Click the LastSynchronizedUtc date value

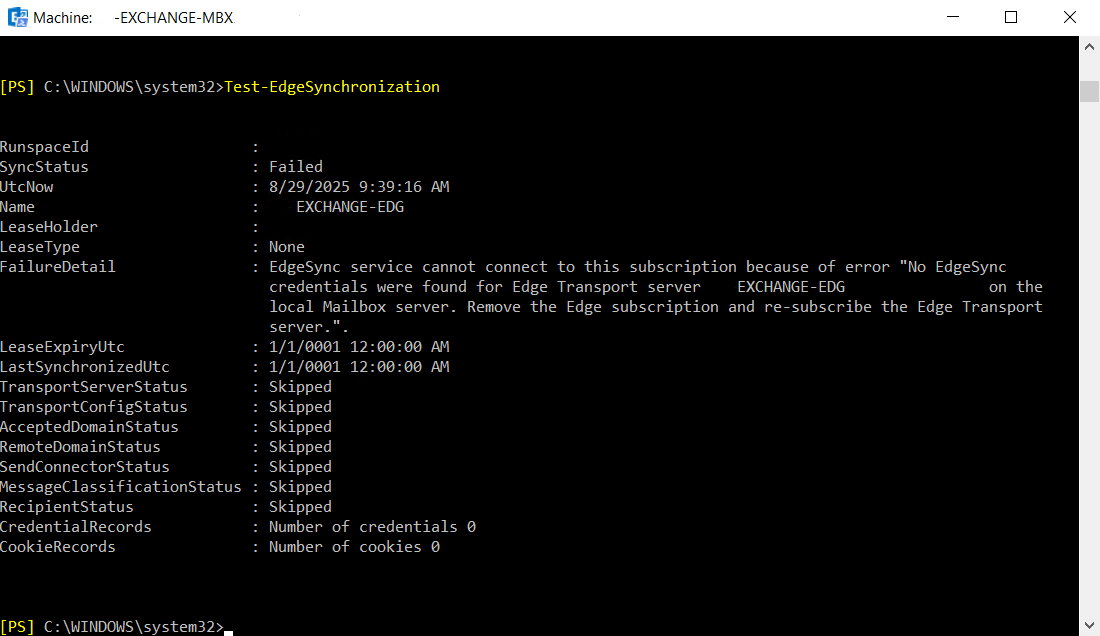coord(359,367)
